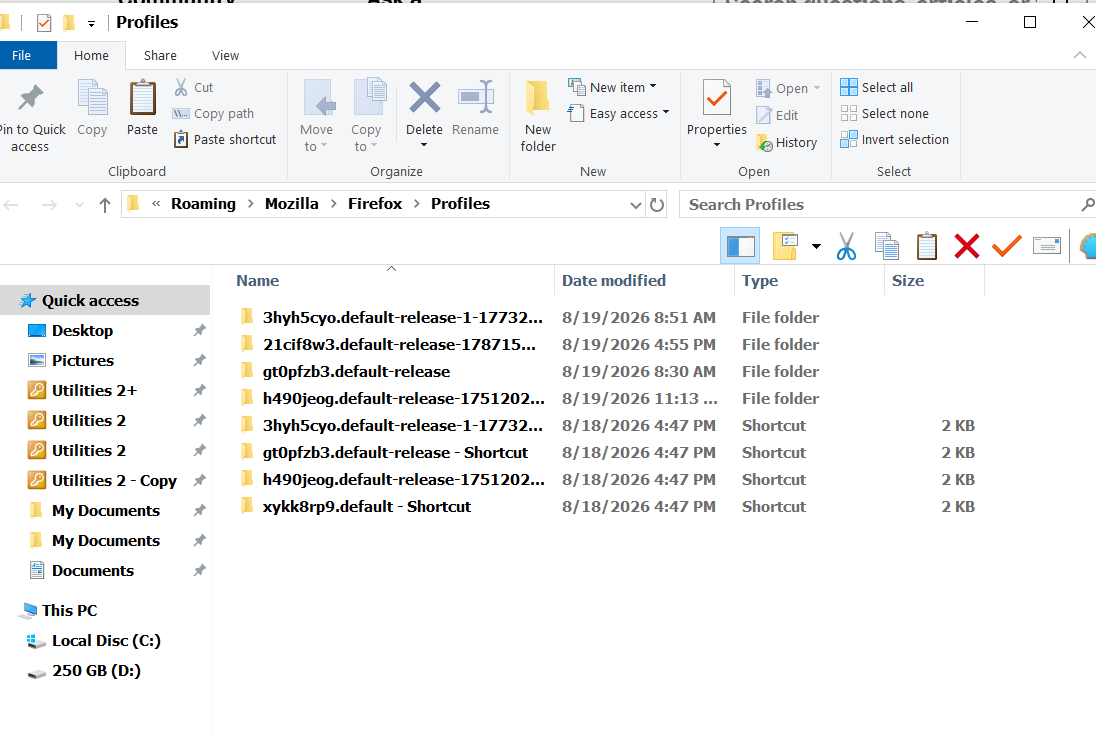This screenshot has height=736, width=1096.
Task: Open Local Disc (C:) in sidebar
Action: pos(106,641)
